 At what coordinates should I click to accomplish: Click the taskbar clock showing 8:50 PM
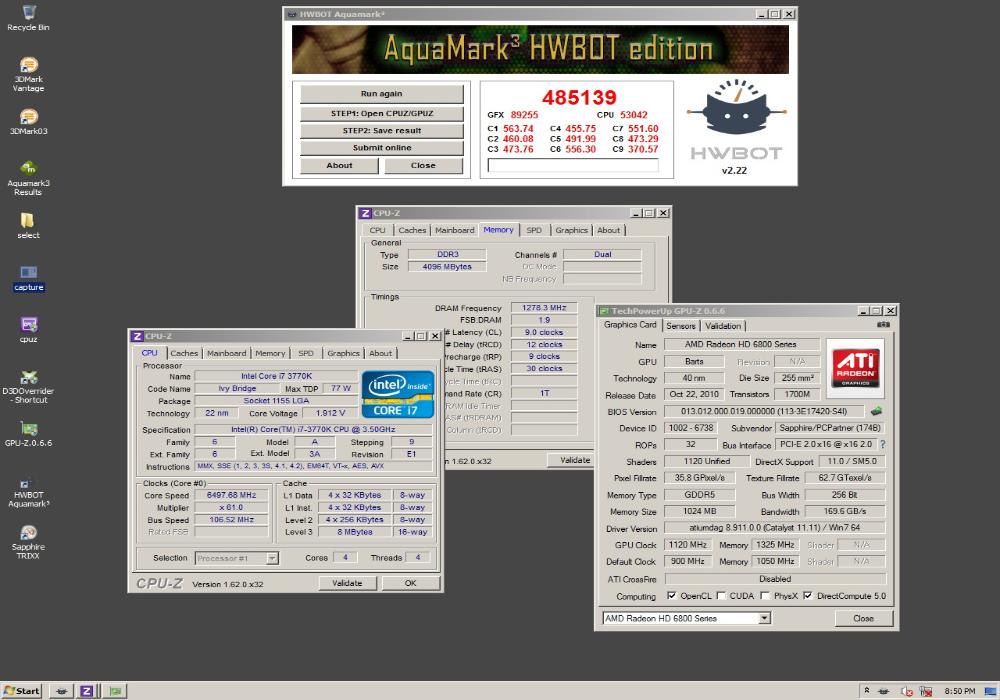point(960,690)
